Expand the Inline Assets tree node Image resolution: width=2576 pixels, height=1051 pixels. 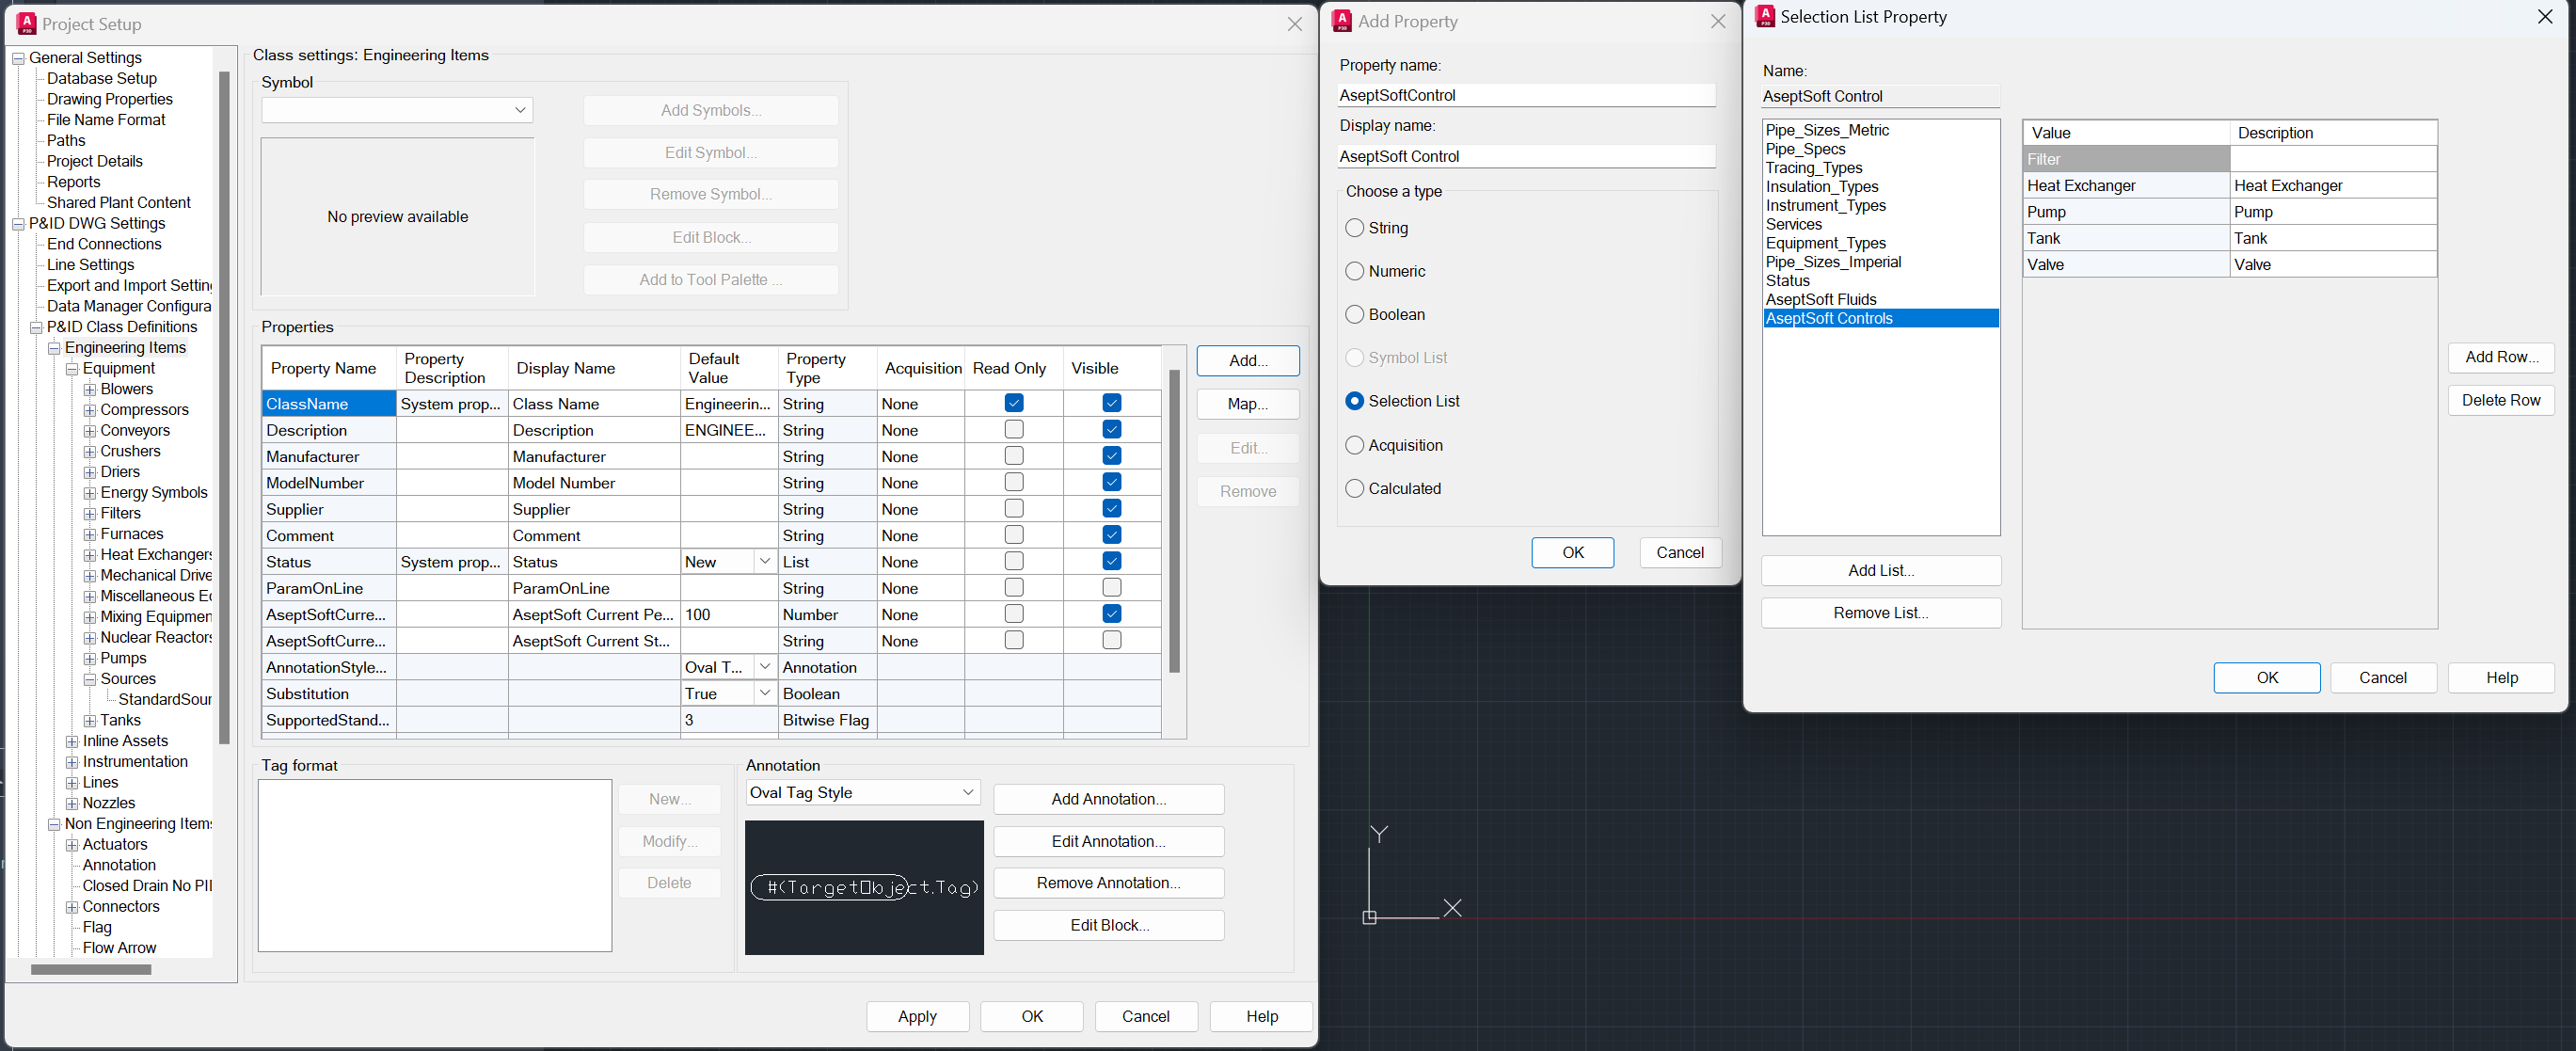(72, 741)
